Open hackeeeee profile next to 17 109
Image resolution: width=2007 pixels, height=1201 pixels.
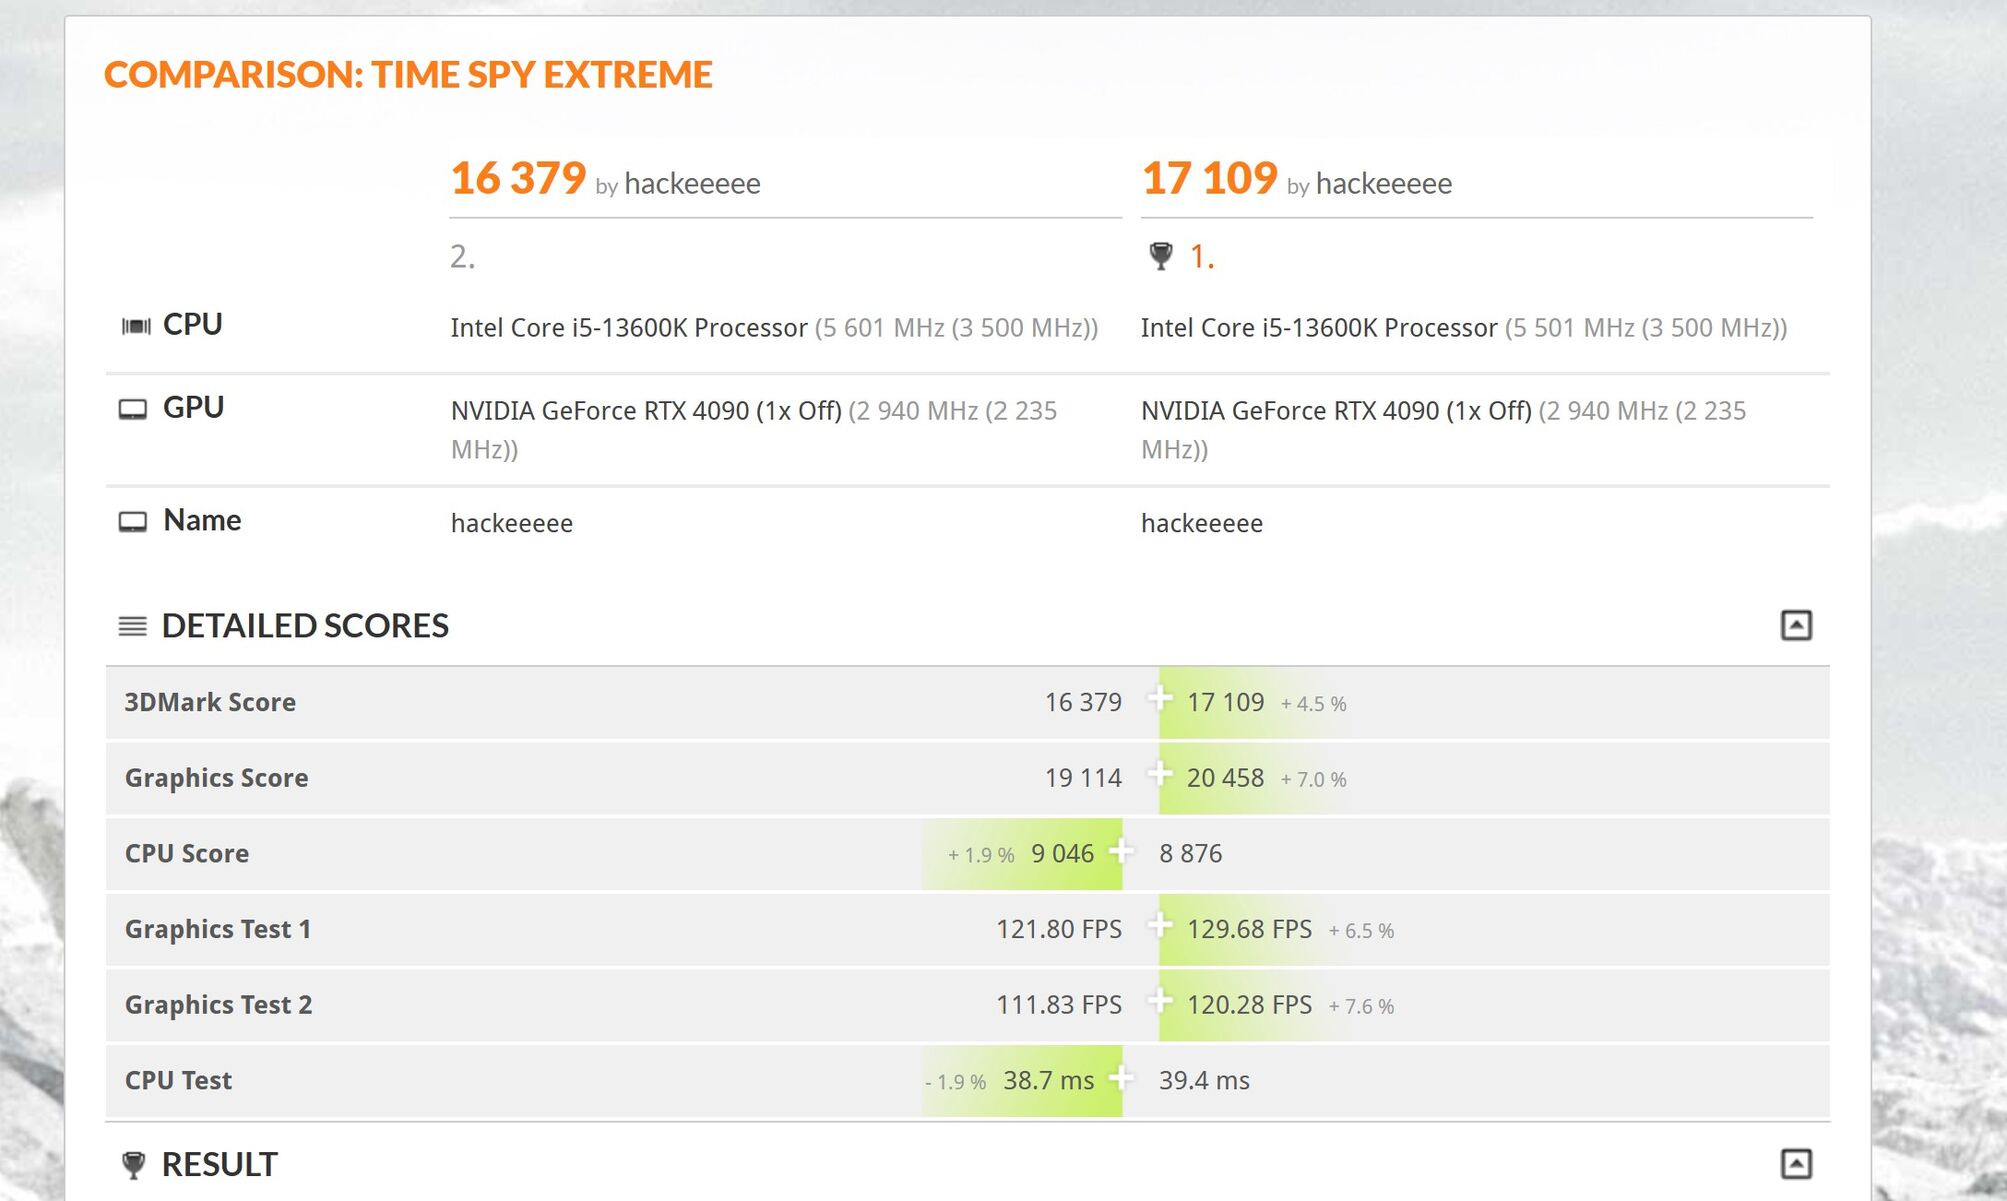click(1383, 184)
